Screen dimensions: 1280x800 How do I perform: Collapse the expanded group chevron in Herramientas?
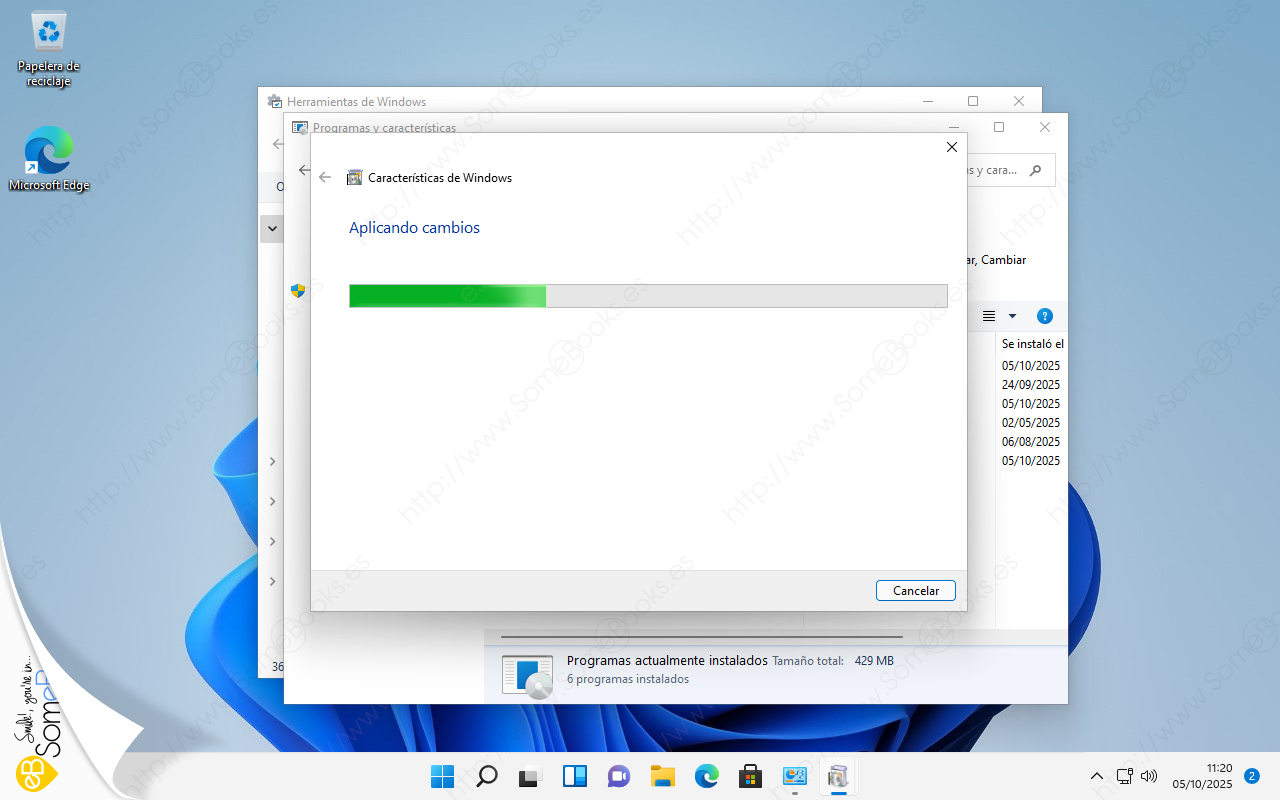click(272, 229)
